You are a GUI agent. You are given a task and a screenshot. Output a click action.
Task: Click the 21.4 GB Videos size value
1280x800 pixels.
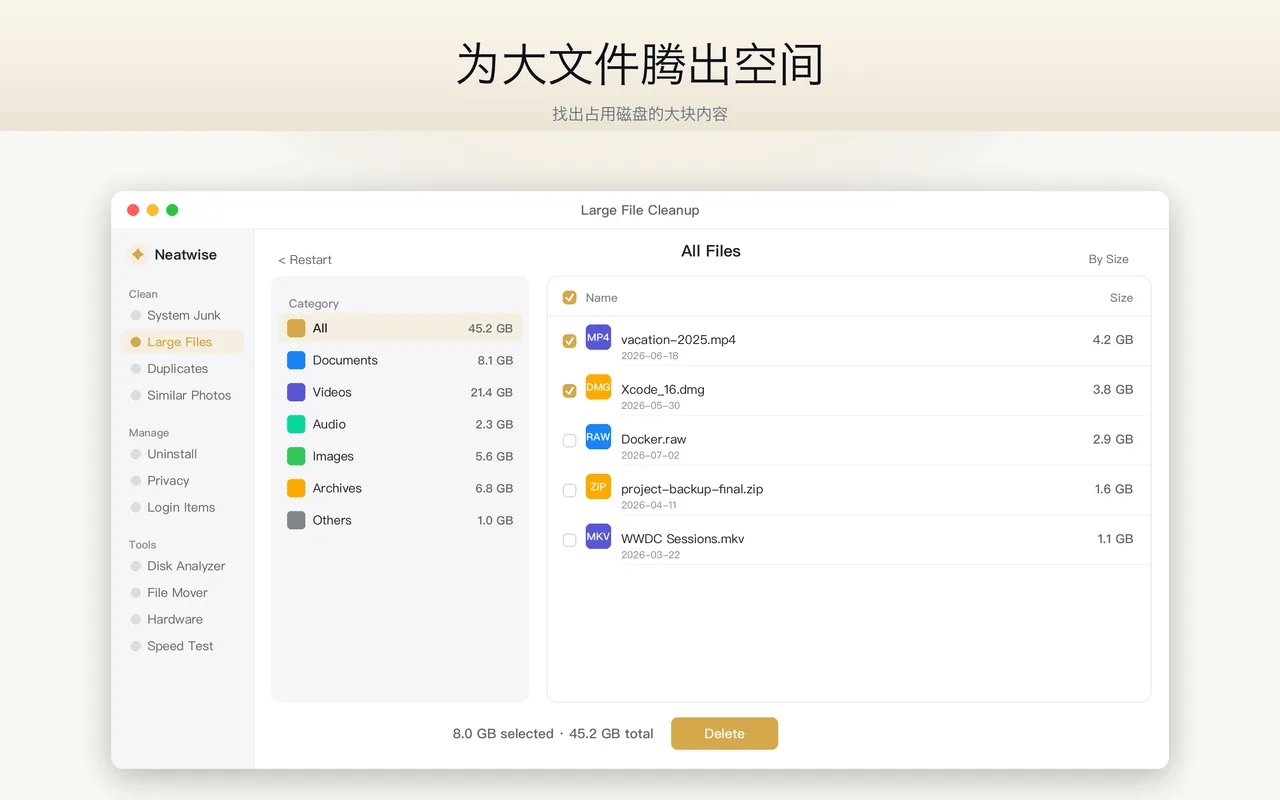pyautogui.click(x=492, y=392)
